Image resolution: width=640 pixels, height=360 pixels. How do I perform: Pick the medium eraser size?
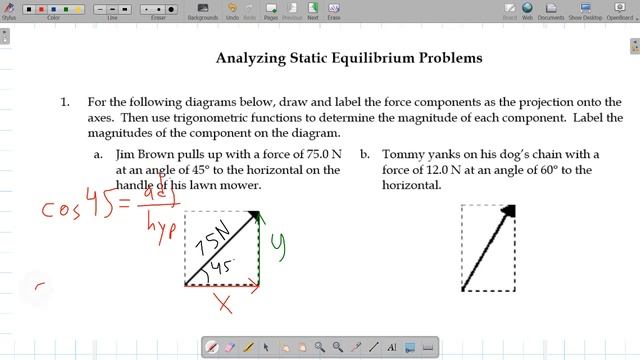[159, 9]
